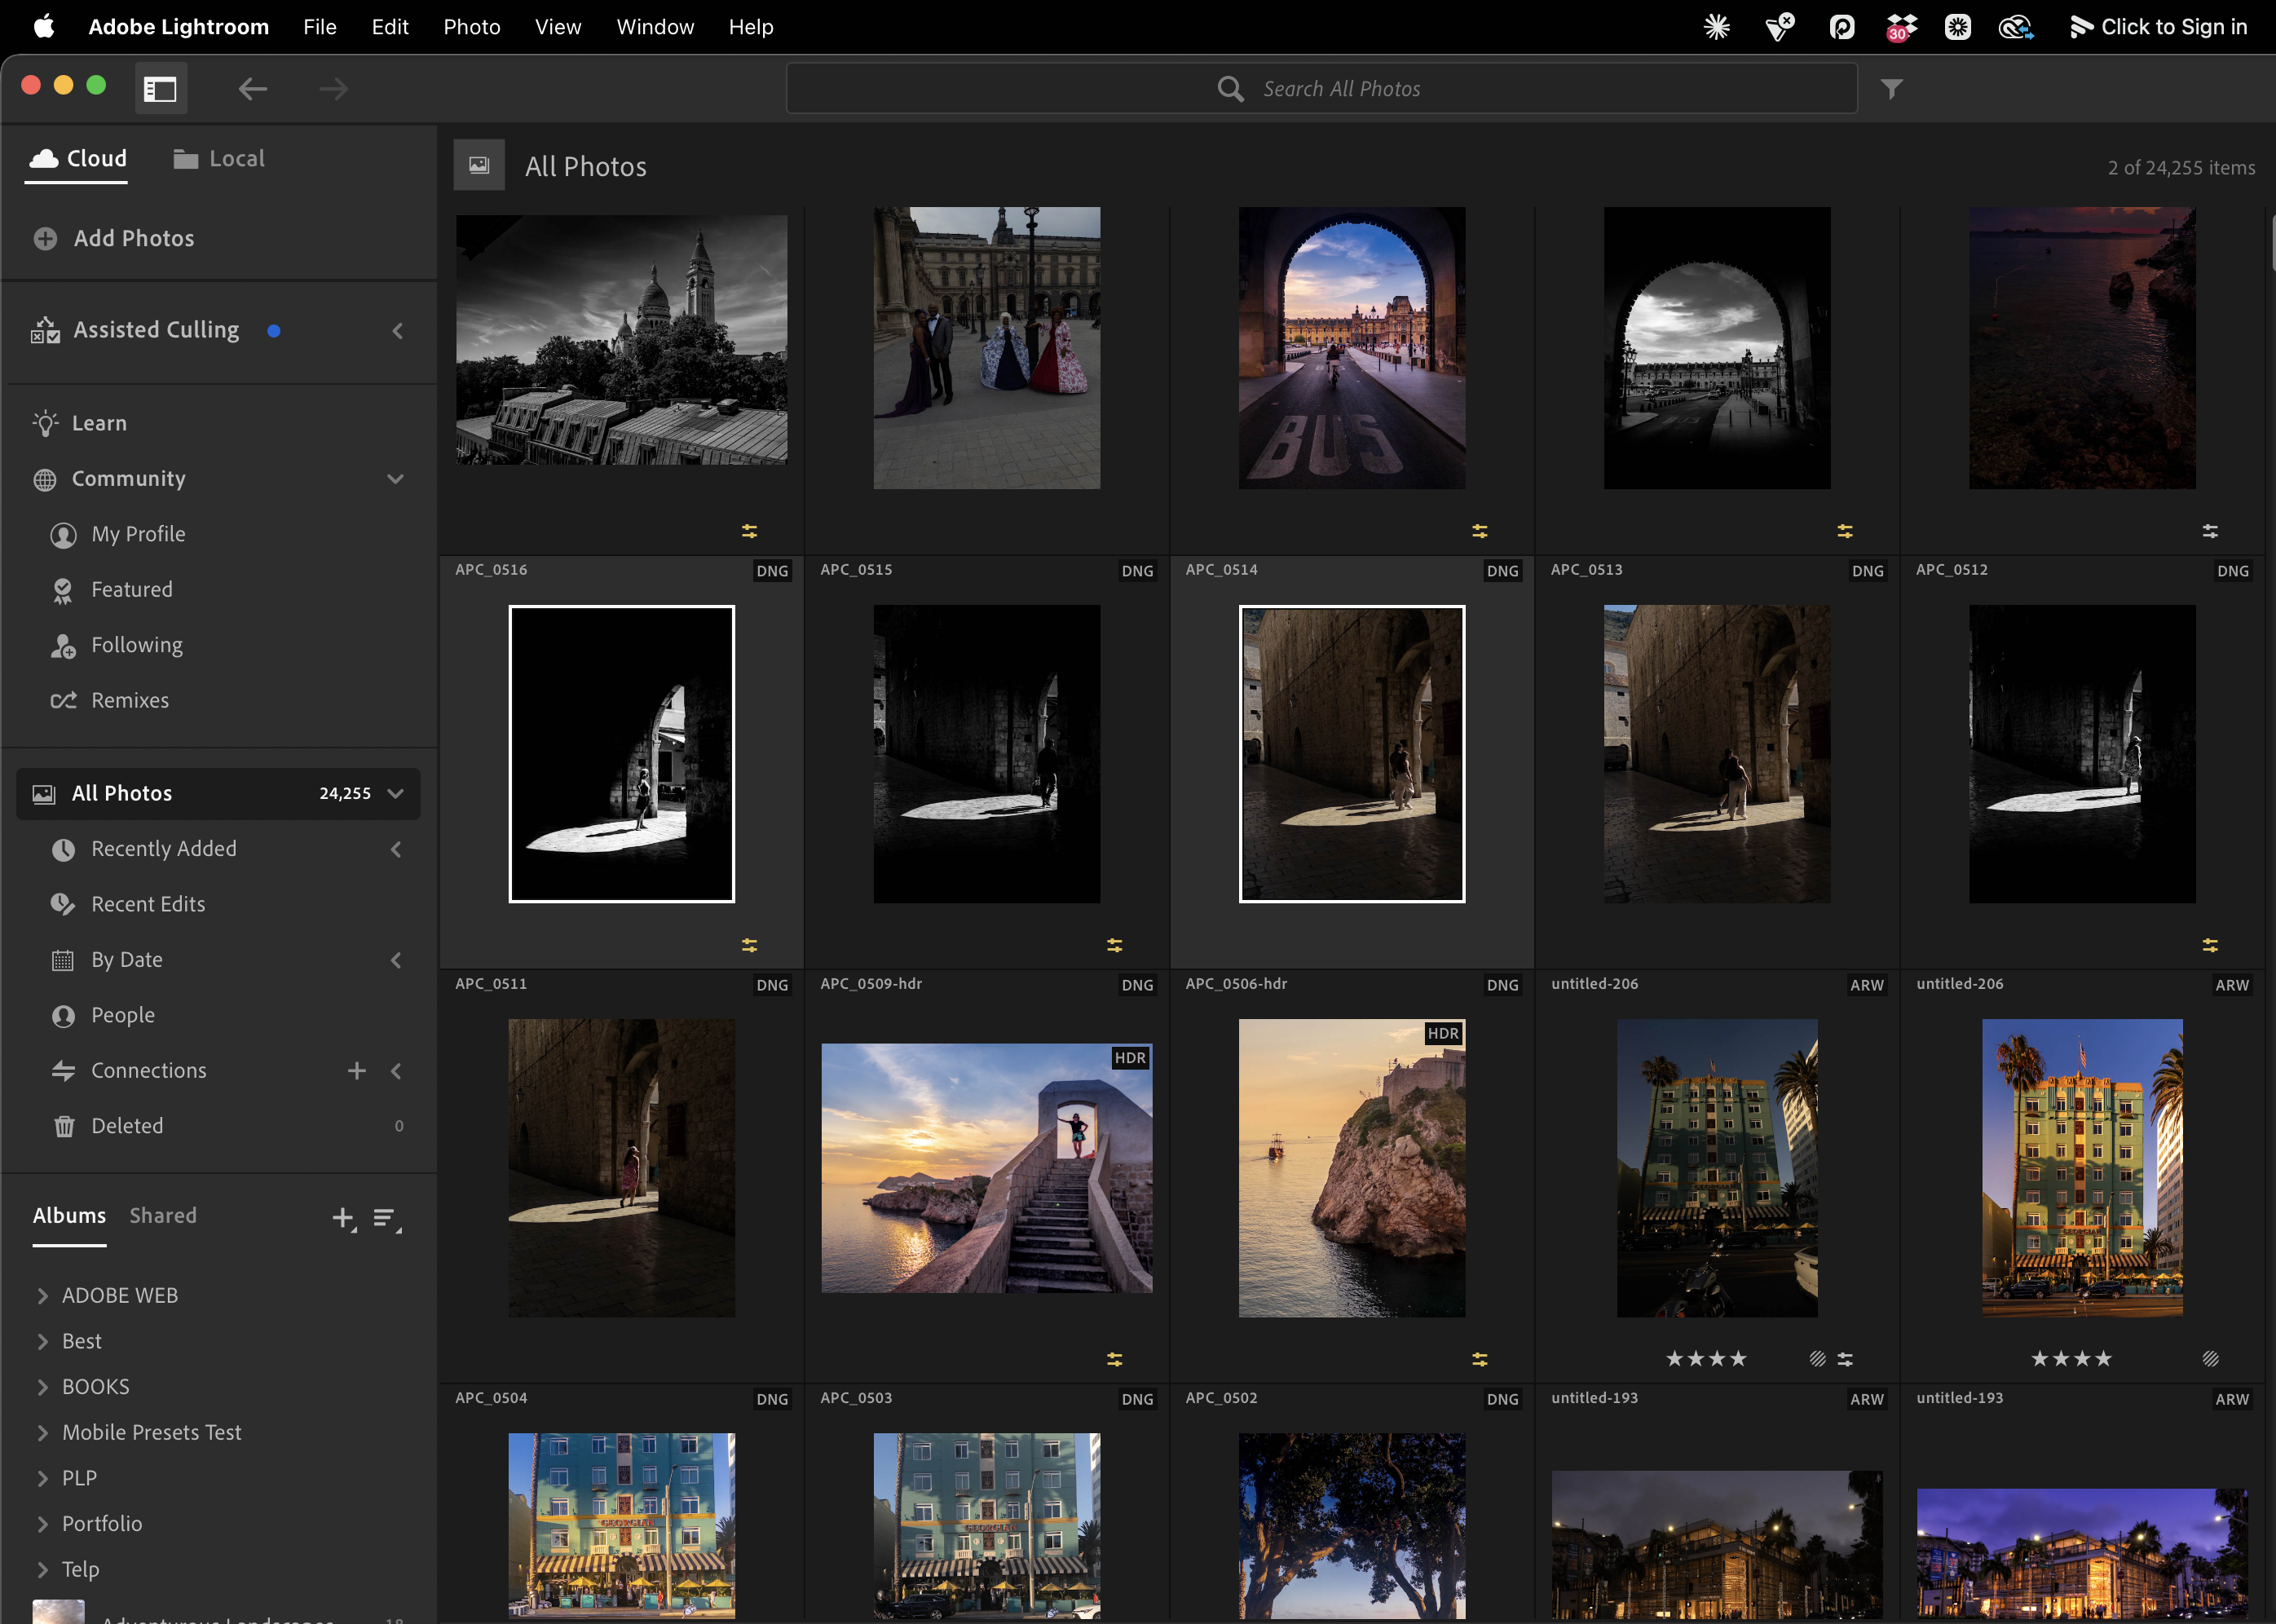Switch to the Shared tab
2276x1624 pixels.
163,1215
